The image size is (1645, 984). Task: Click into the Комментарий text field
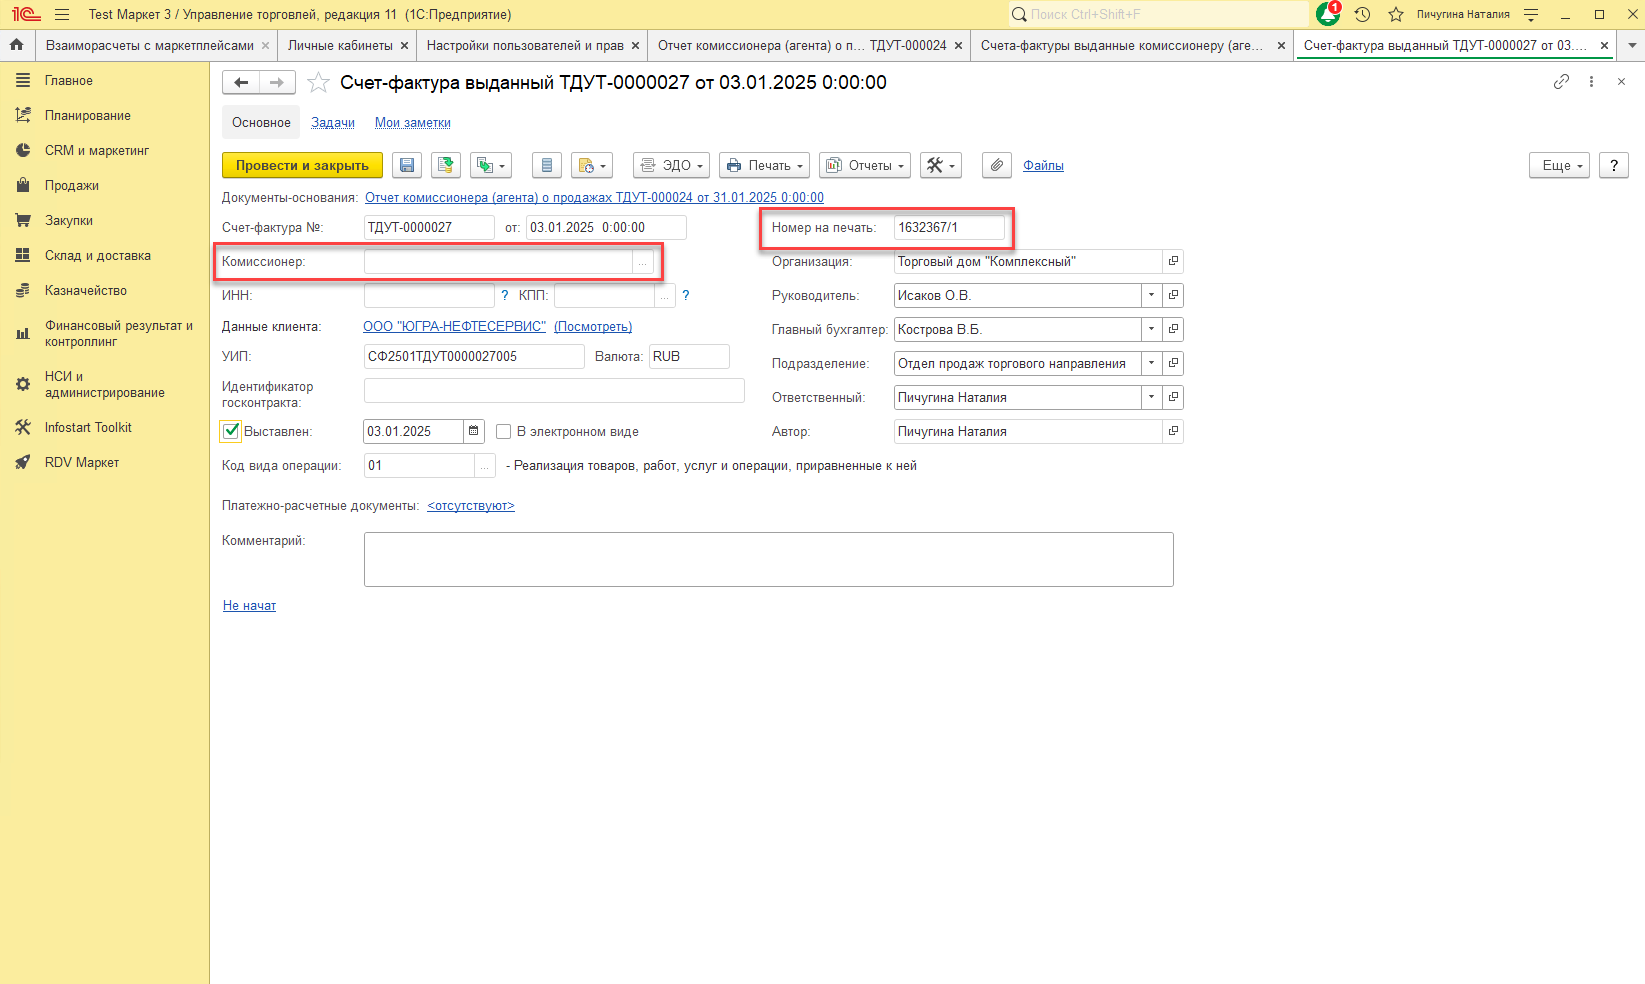click(768, 559)
